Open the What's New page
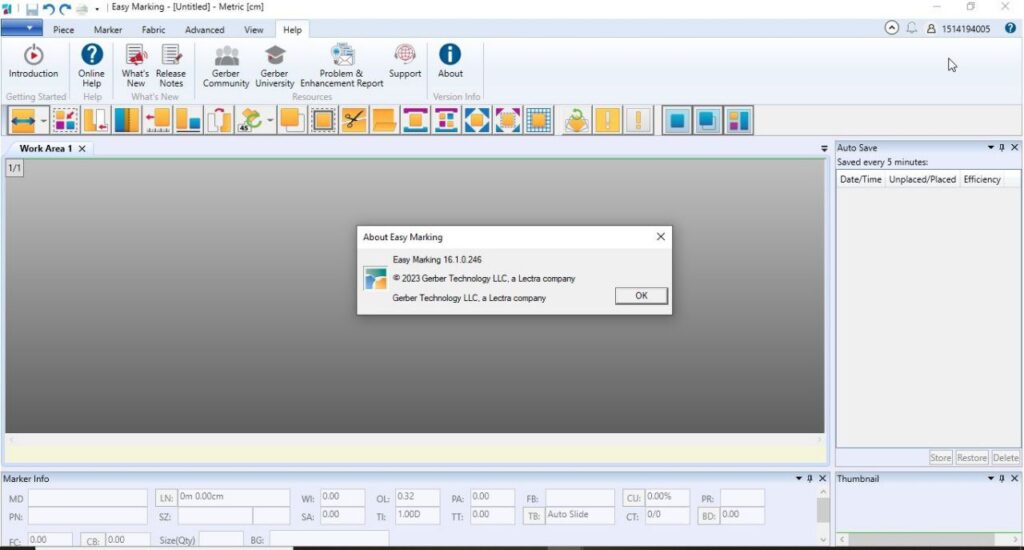 click(x=135, y=56)
